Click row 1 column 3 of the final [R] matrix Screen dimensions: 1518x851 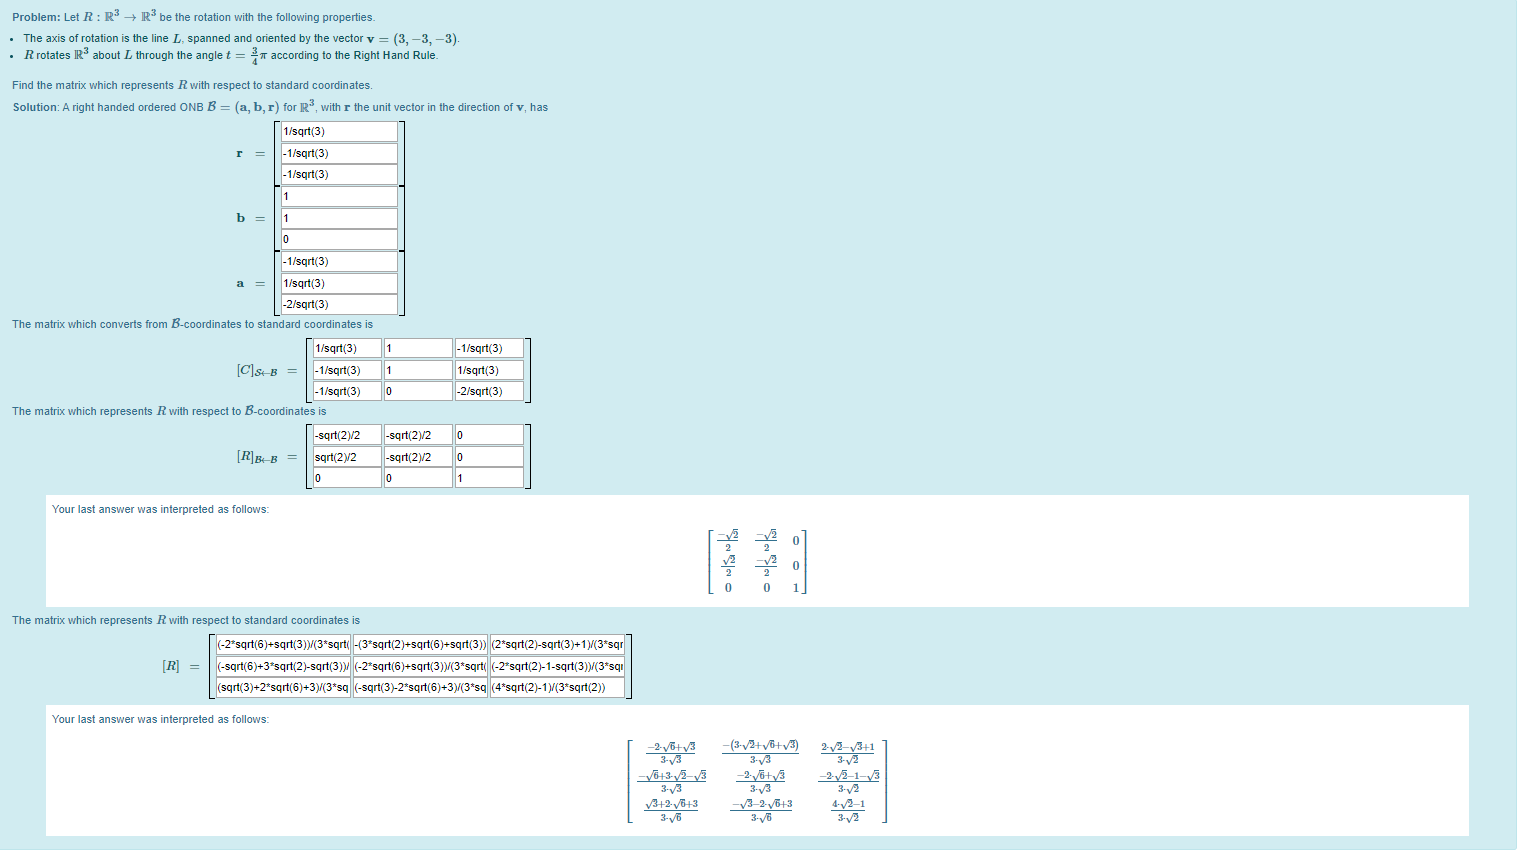557,645
